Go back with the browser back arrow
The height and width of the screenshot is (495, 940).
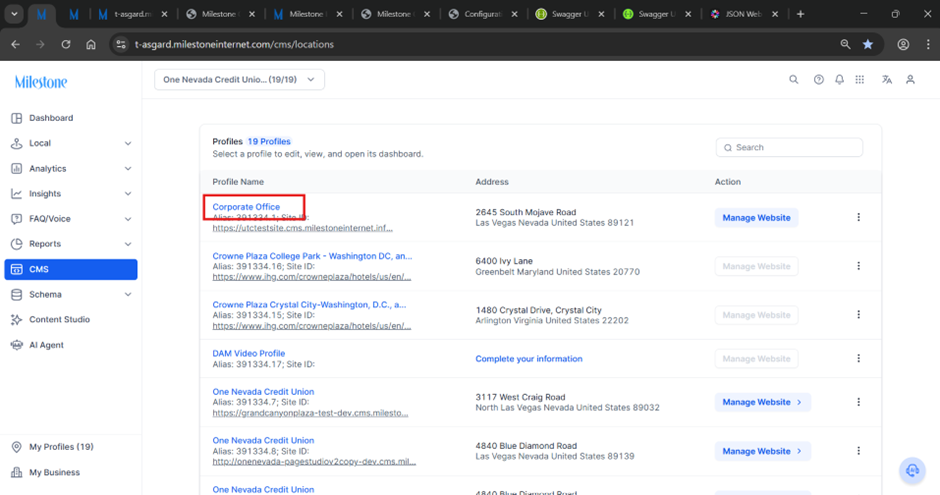pos(16,44)
